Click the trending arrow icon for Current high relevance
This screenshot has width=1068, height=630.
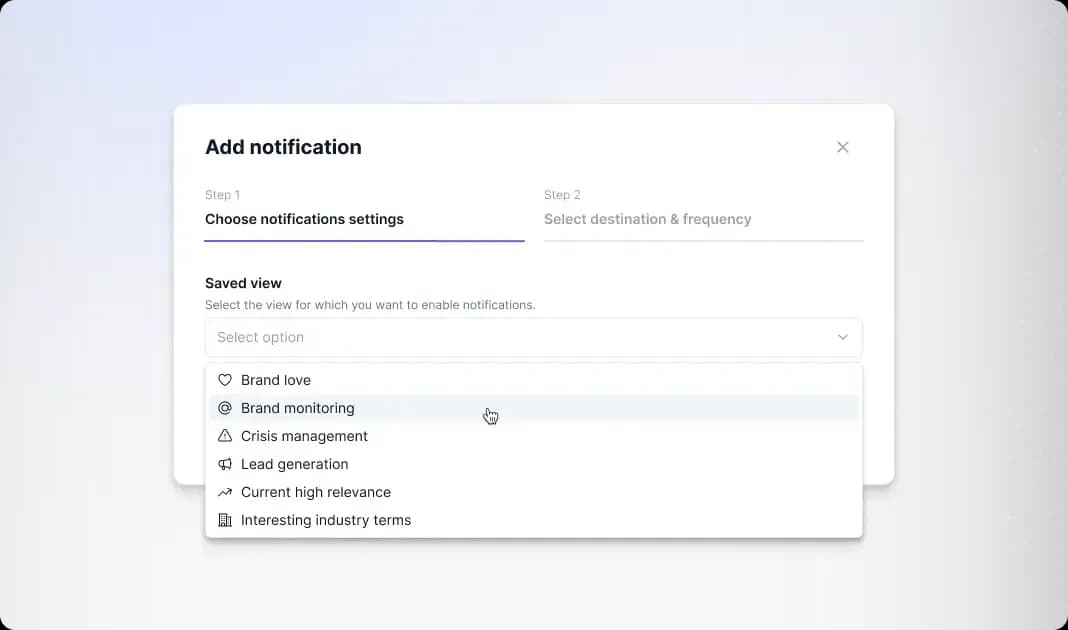[224, 492]
